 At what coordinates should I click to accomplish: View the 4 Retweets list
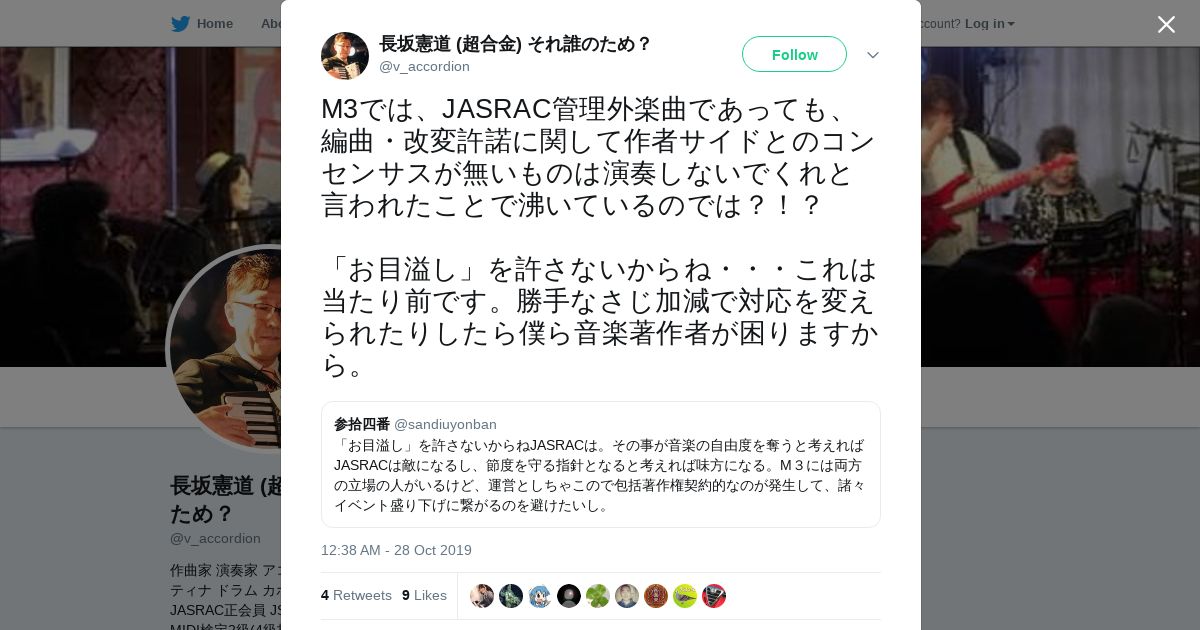click(x=356, y=595)
